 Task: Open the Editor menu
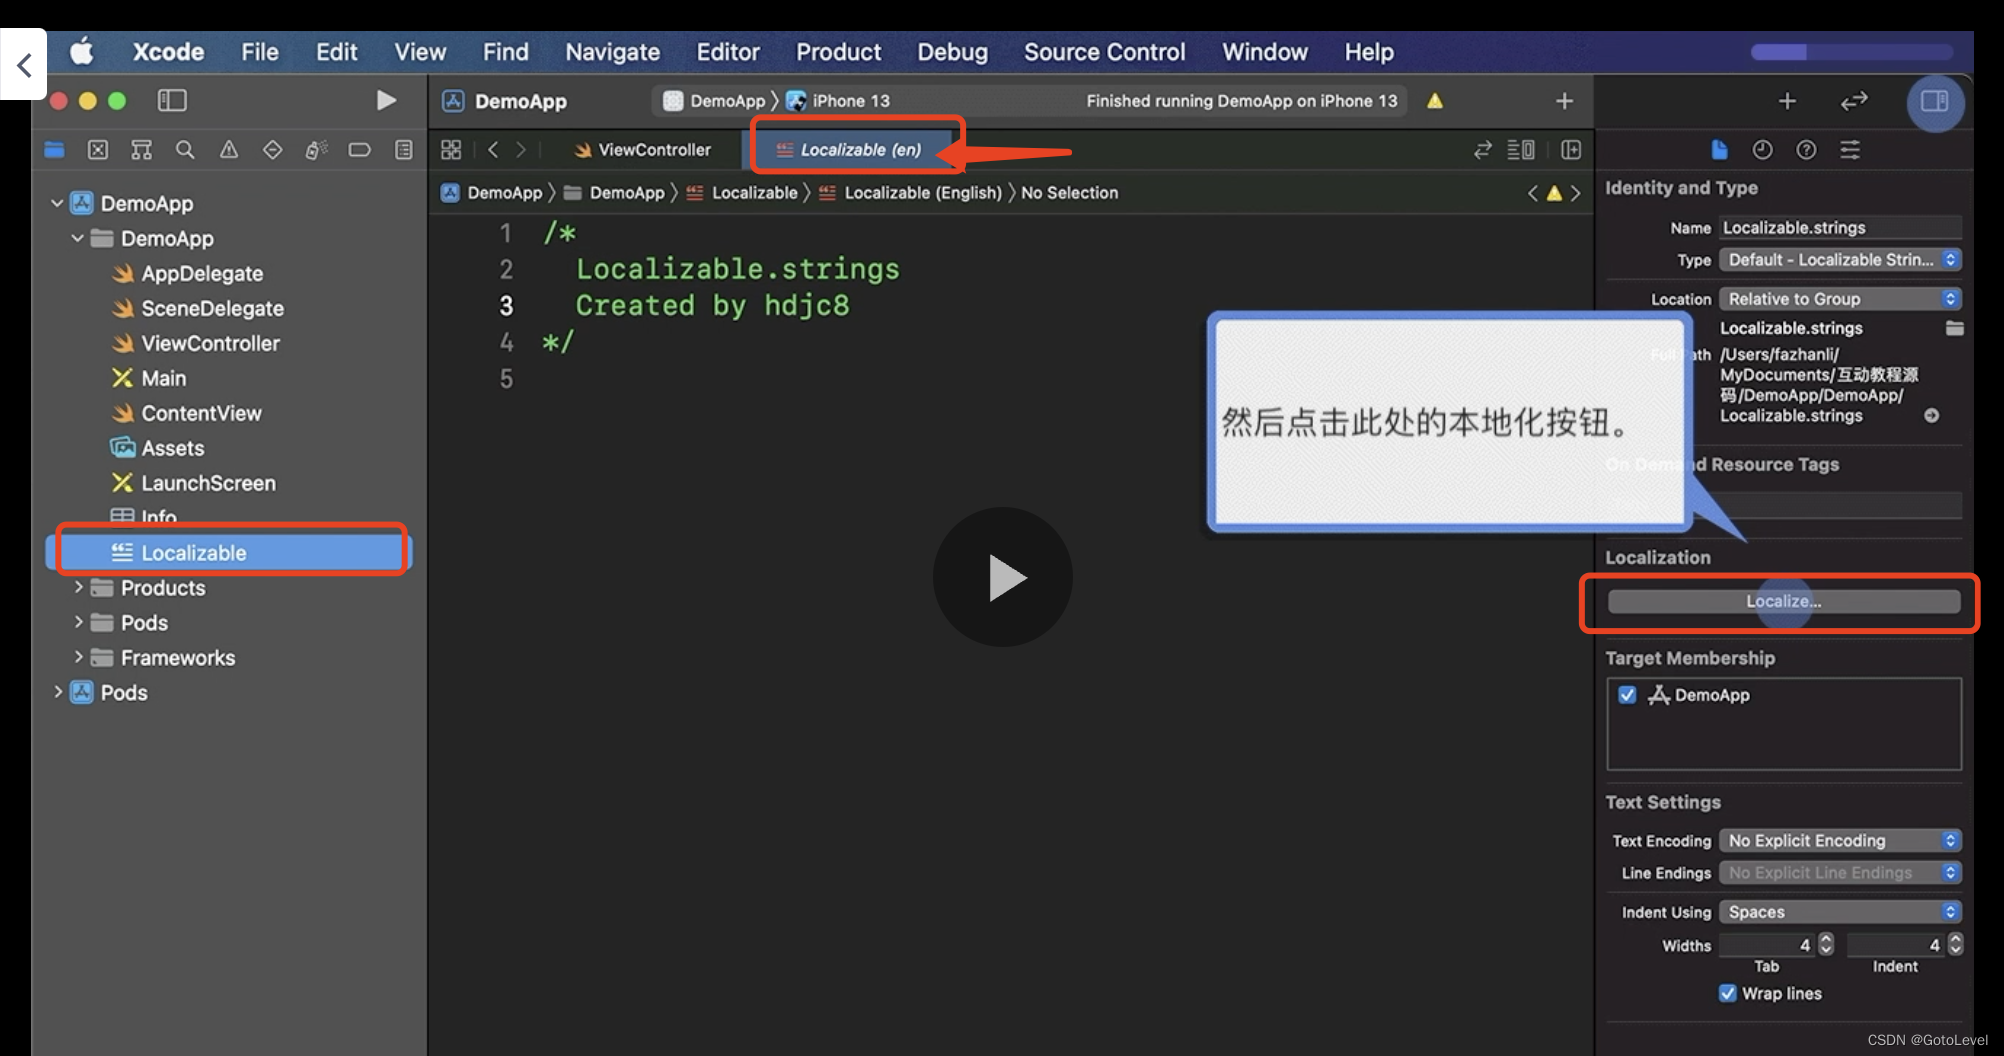728,52
